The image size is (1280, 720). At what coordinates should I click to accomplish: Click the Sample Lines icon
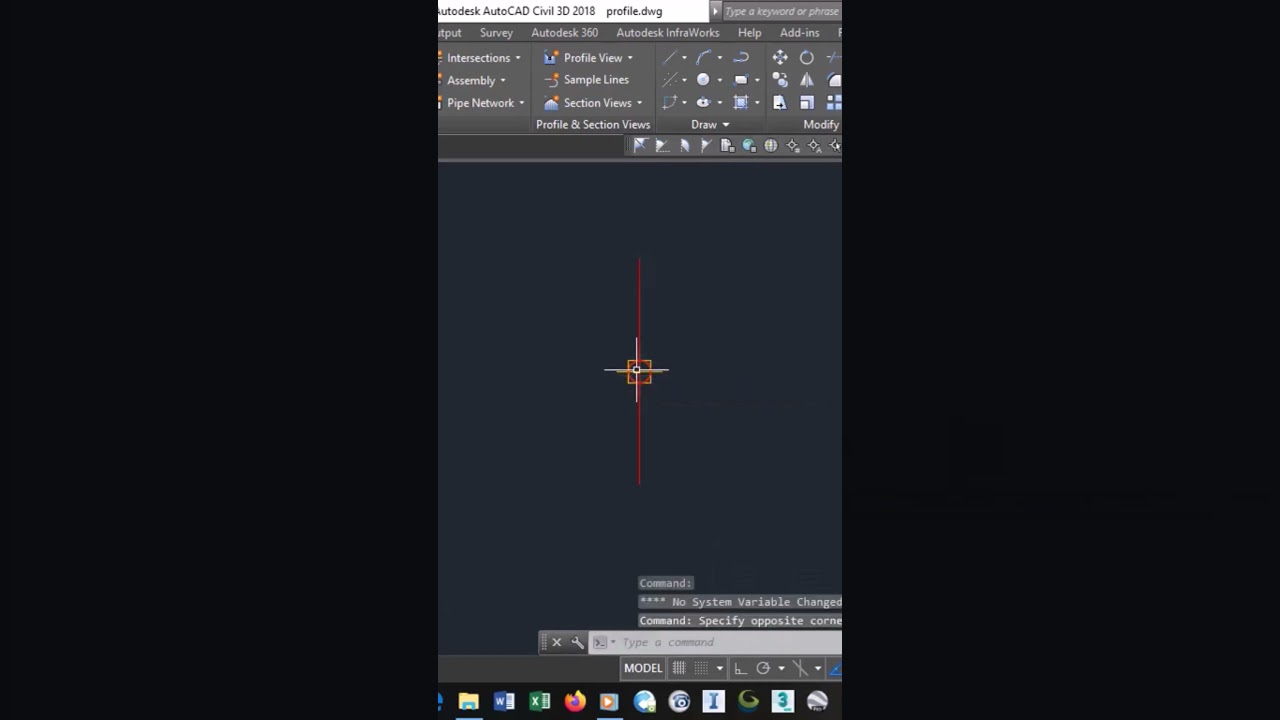pos(550,80)
